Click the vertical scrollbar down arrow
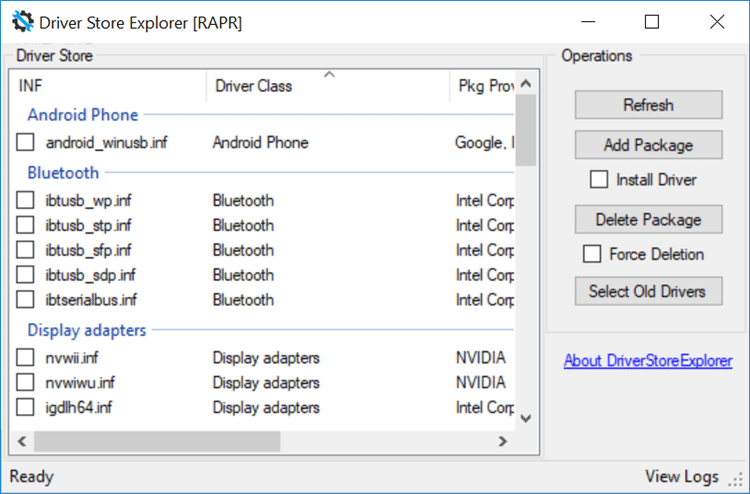 click(526, 418)
